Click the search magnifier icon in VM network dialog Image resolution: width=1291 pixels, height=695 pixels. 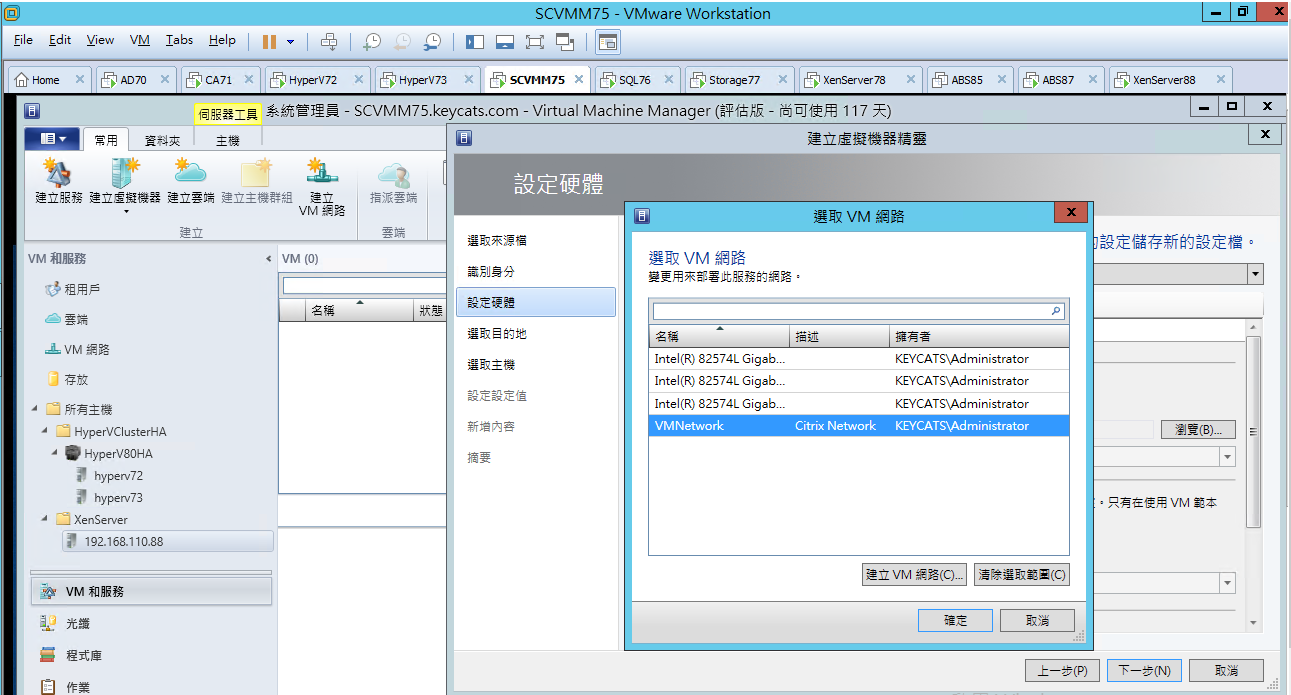pyautogui.click(x=1056, y=312)
